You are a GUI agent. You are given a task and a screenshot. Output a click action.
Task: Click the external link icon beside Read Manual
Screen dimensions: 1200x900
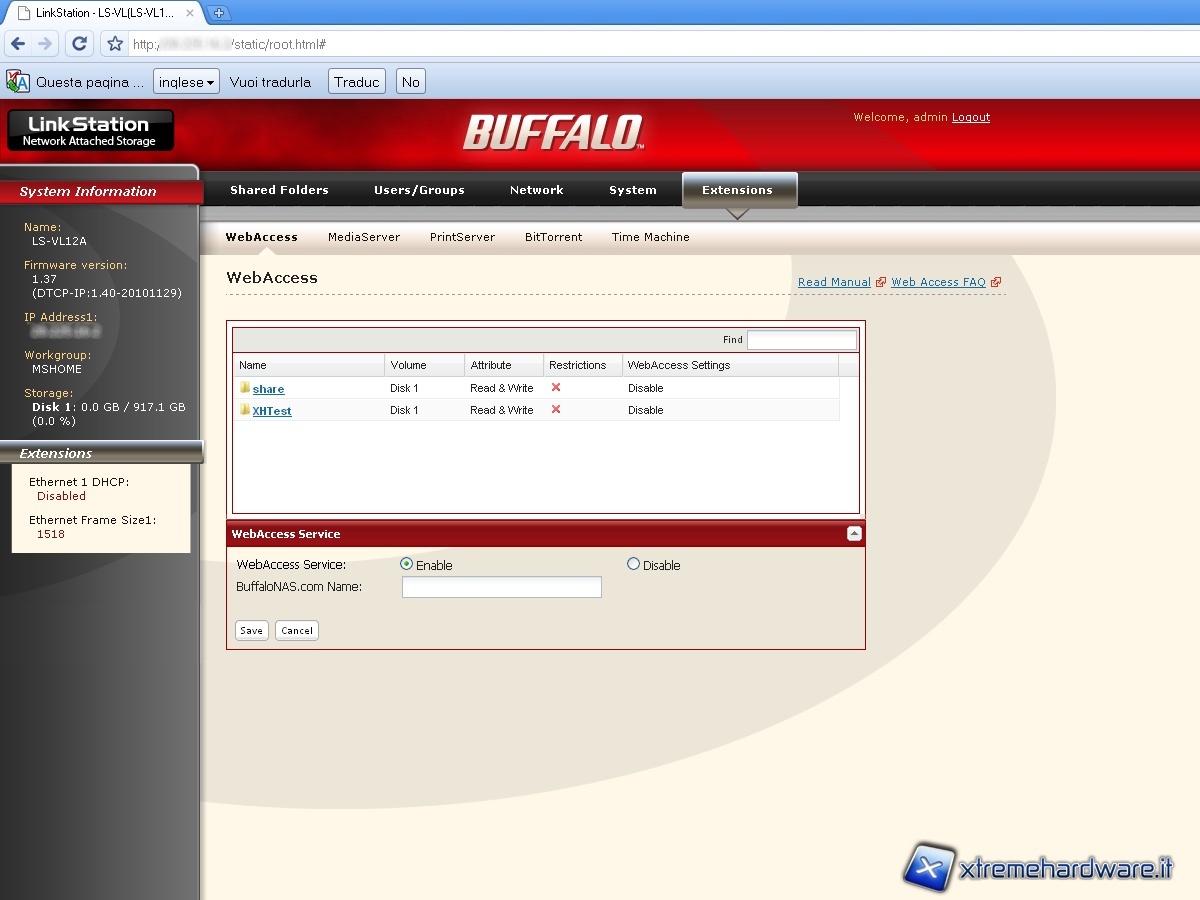881,282
